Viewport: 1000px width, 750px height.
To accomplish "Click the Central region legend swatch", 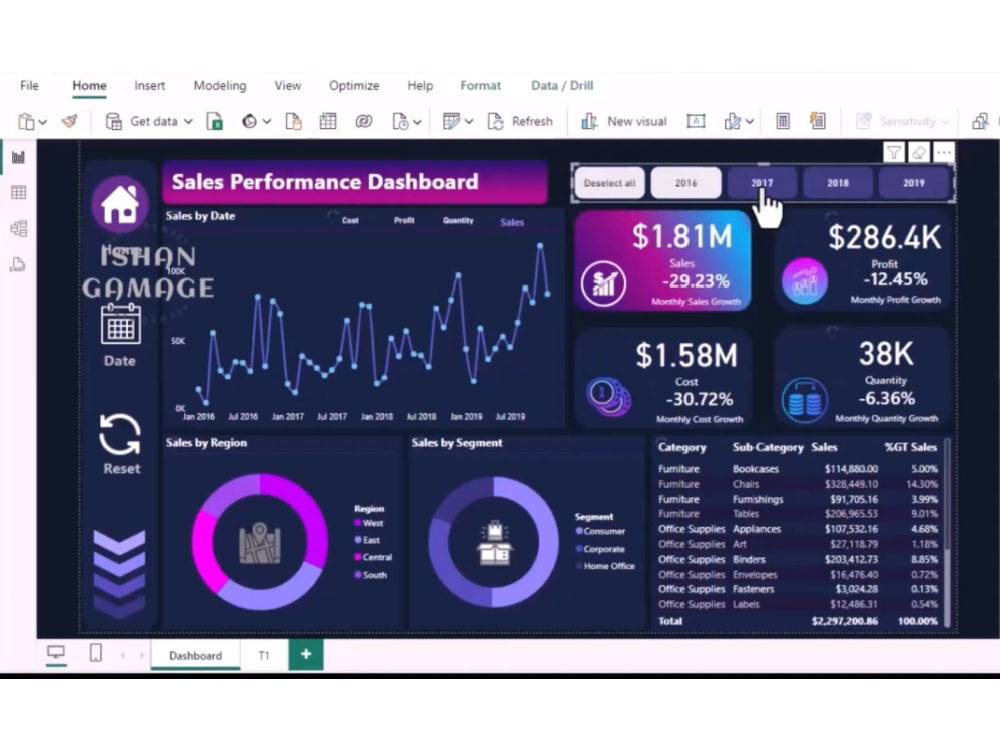I will tap(358, 557).
